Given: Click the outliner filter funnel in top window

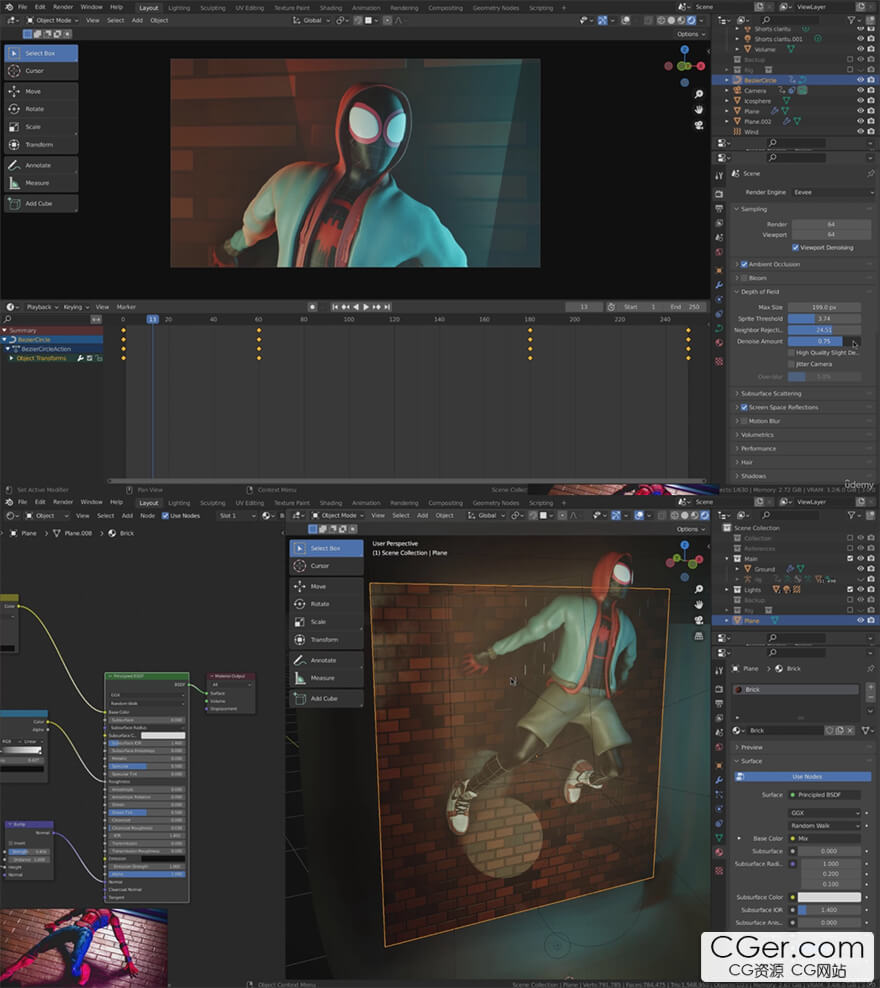Looking at the screenshot, I should (x=852, y=20).
